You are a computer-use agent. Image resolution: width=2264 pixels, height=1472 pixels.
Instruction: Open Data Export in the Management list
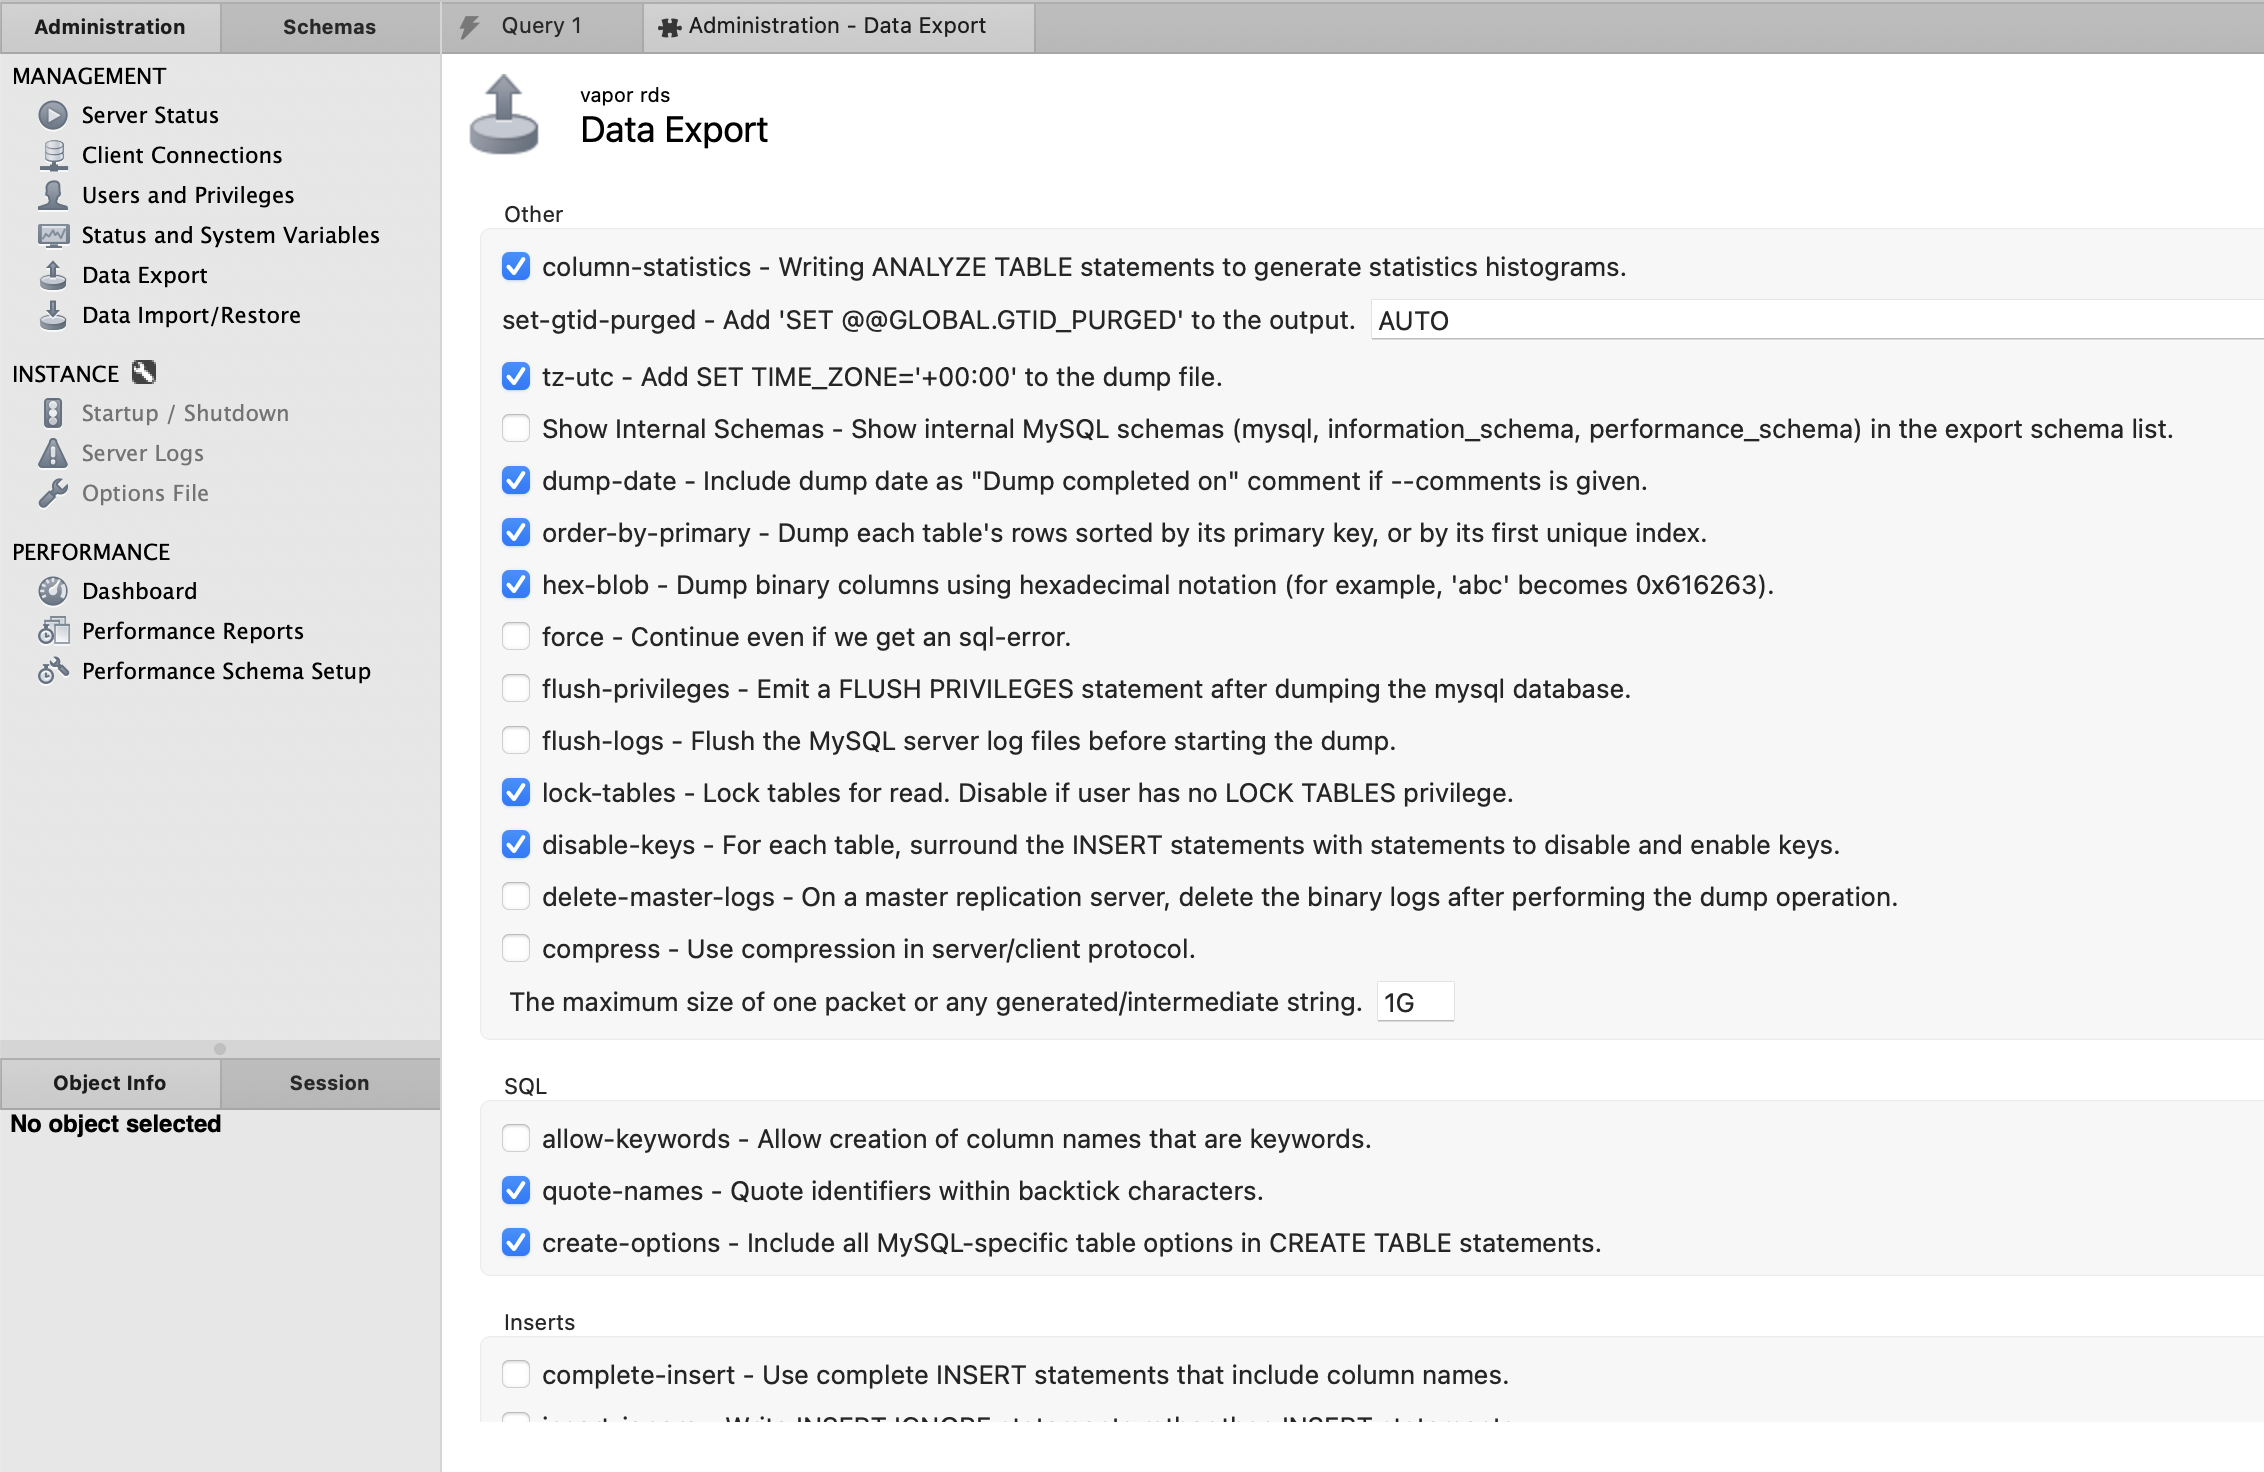pyautogui.click(x=145, y=275)
